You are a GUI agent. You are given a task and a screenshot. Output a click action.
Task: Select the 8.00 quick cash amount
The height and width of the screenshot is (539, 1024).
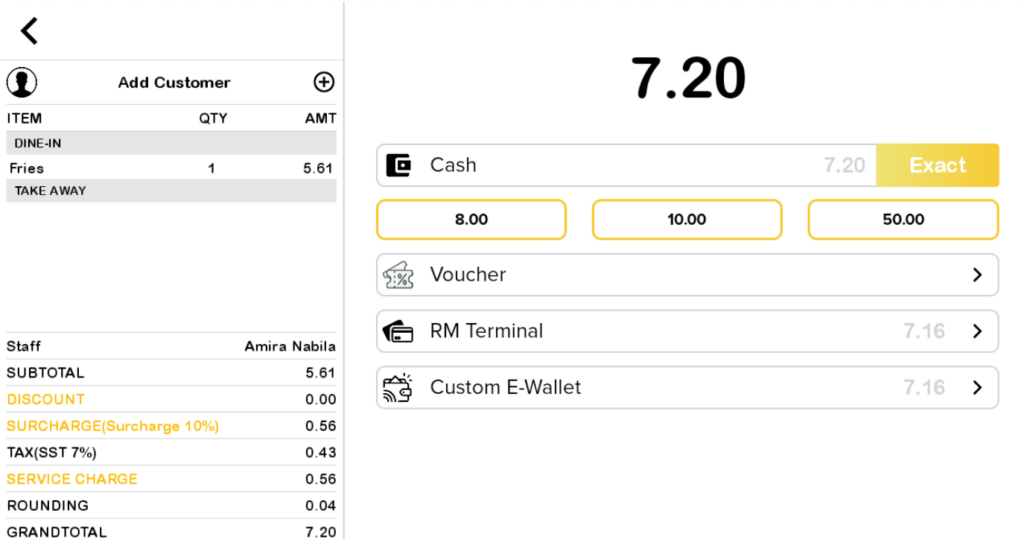tap(471, 220)
